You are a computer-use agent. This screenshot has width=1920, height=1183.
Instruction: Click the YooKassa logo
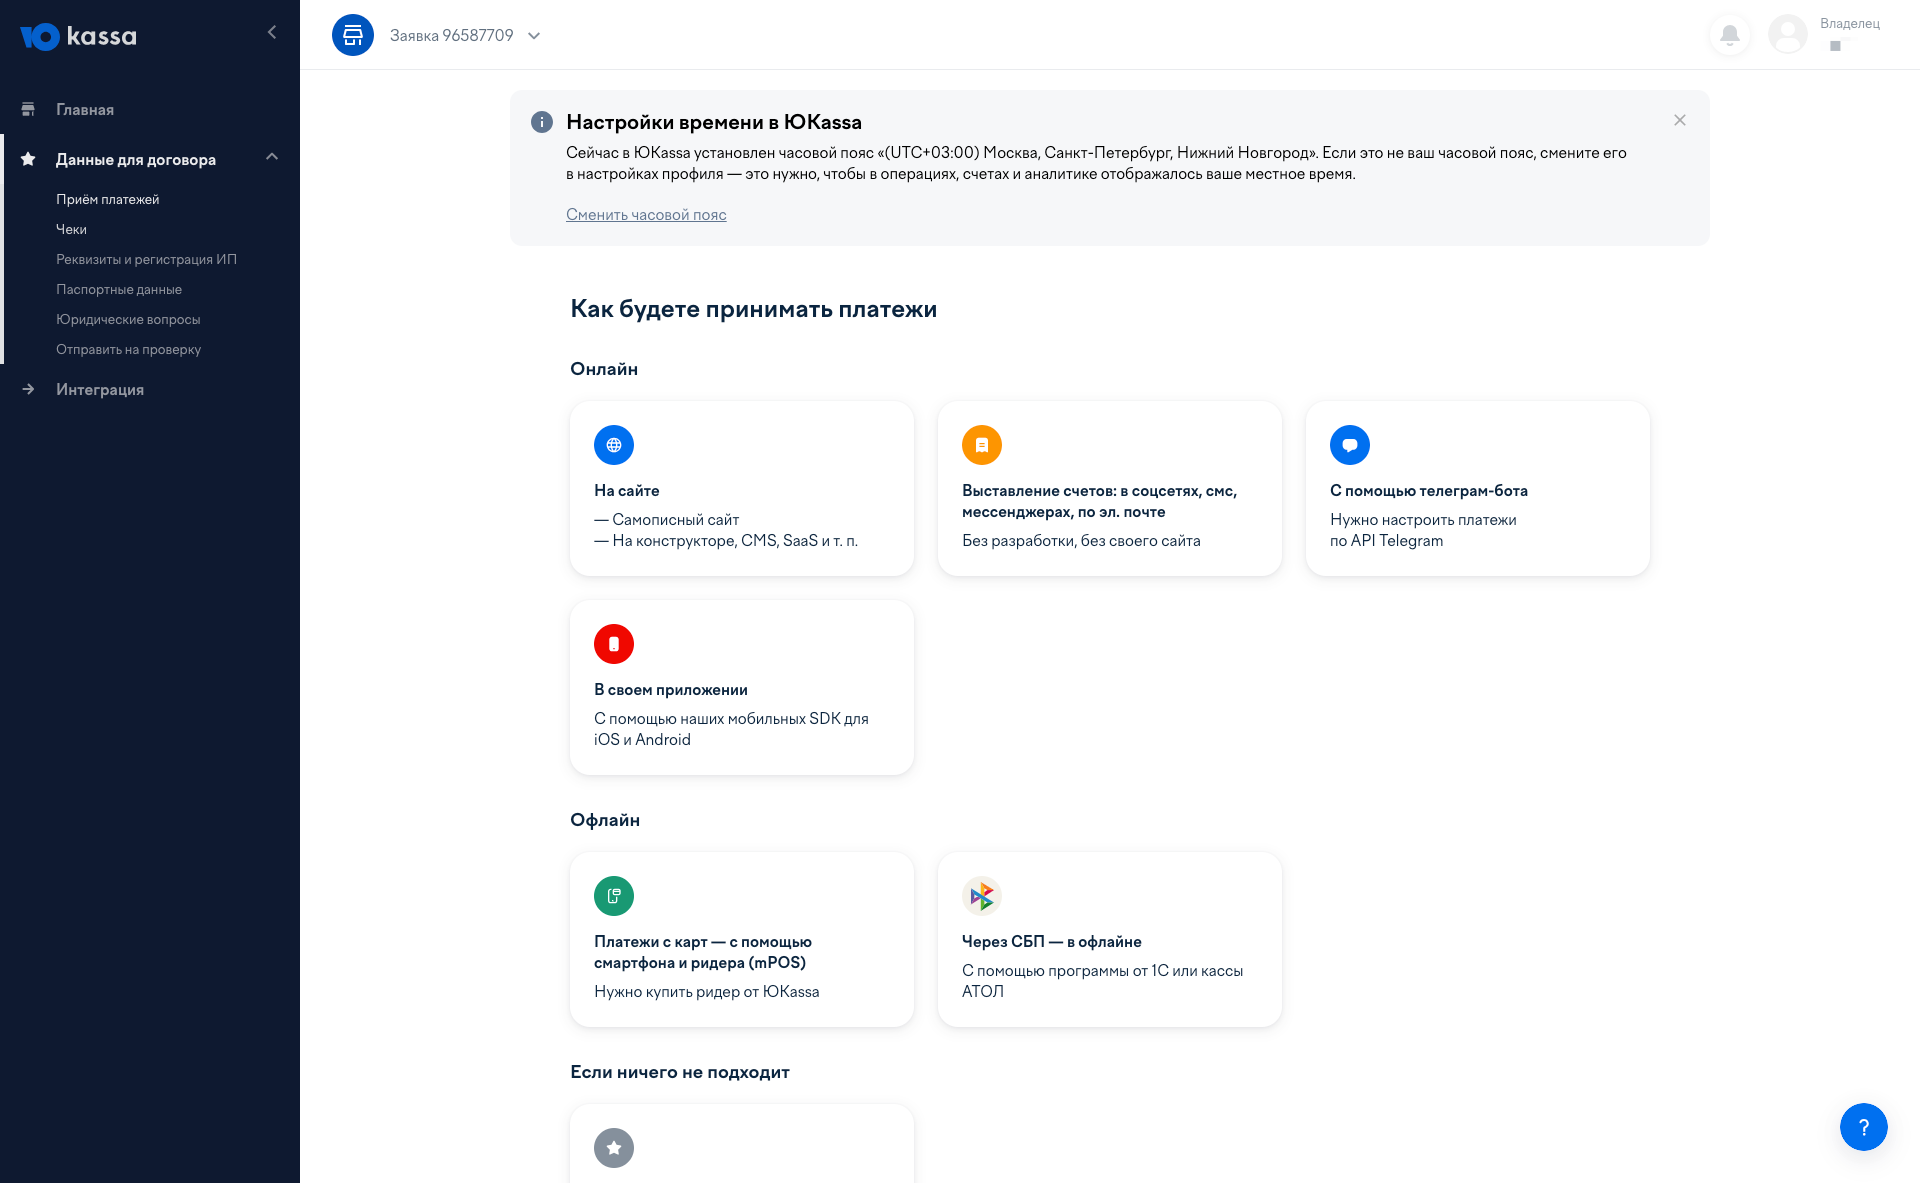(78, 36)
